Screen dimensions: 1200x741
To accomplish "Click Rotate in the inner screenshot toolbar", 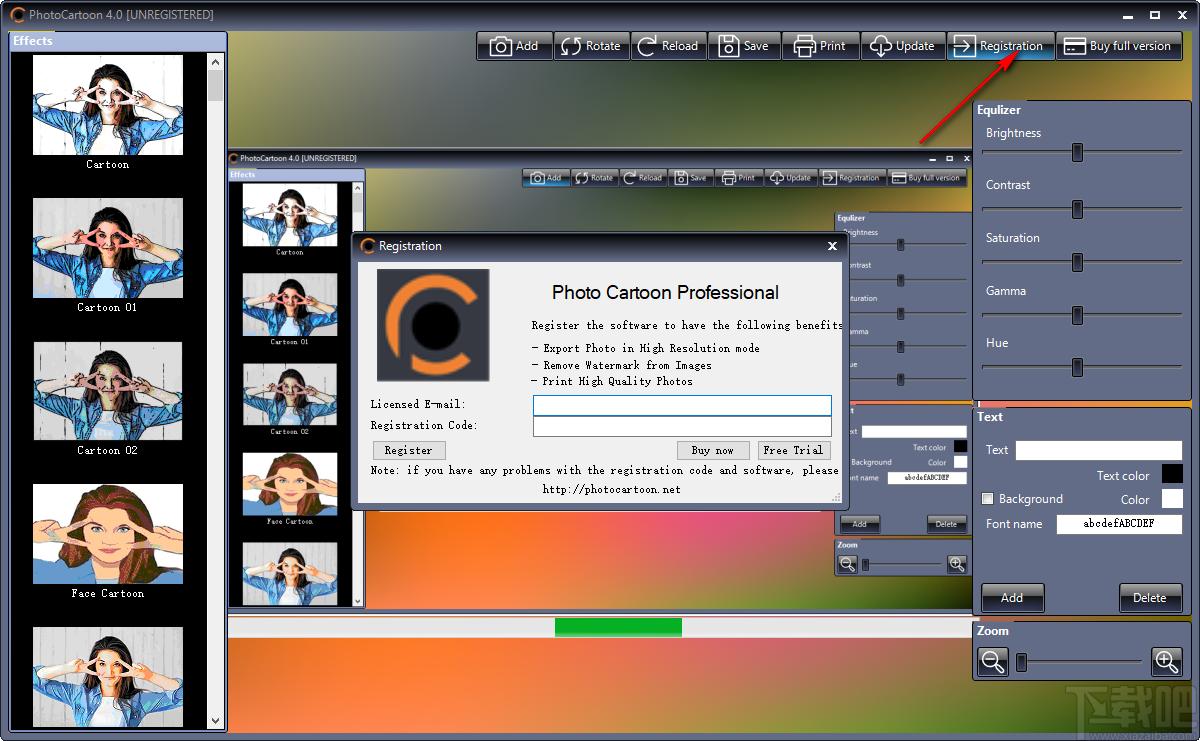I will 594,178.
